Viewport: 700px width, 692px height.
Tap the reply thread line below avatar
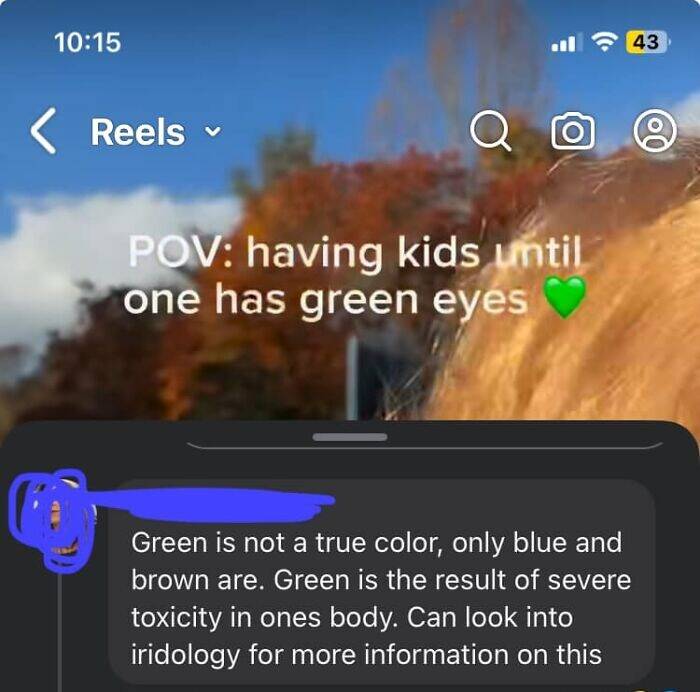[60, 634]
